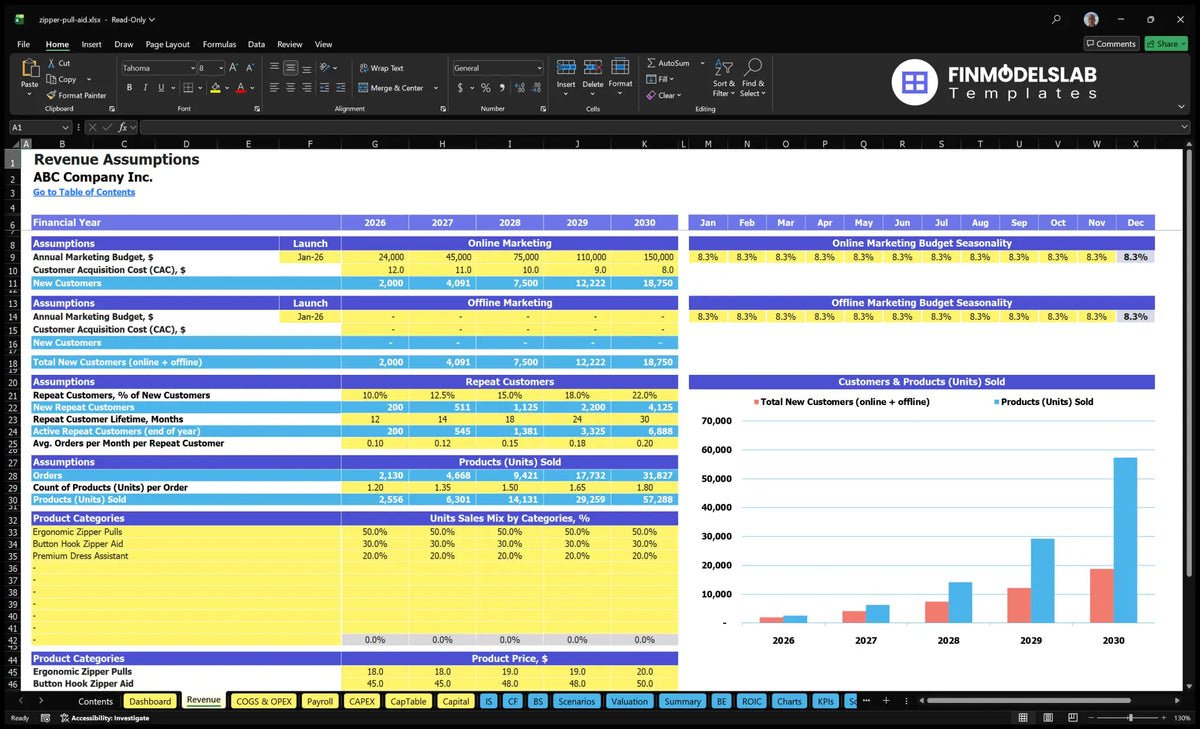
Task: Click the Accounting Number Format dollar icon
Action: [459, 88]
